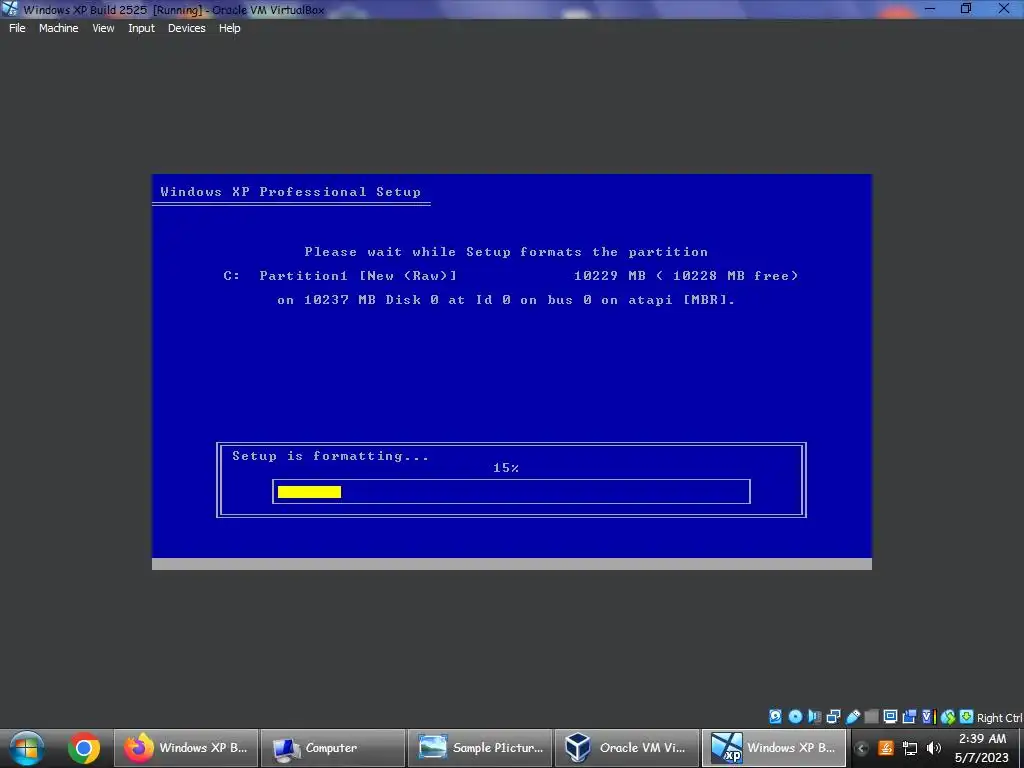Click the mouse integration status icon
This screenshot has height=768, width=1024.
948,716
